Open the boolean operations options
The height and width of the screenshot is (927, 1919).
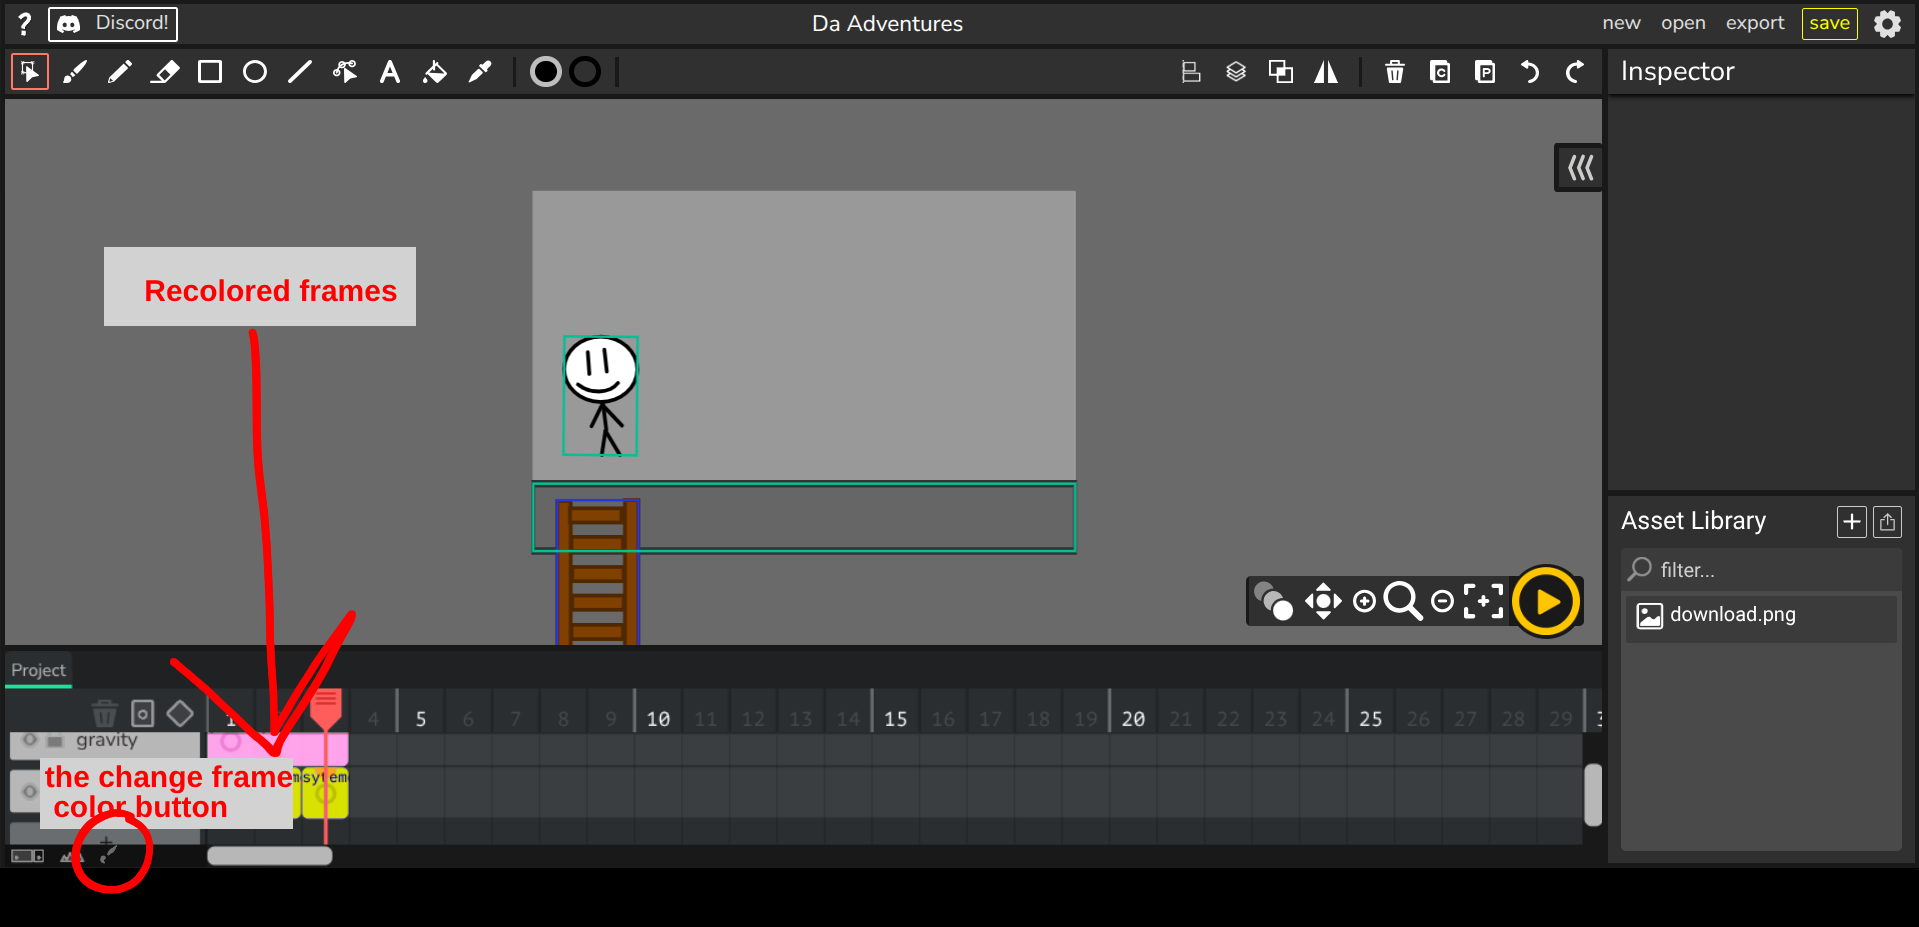(1281, 72)
